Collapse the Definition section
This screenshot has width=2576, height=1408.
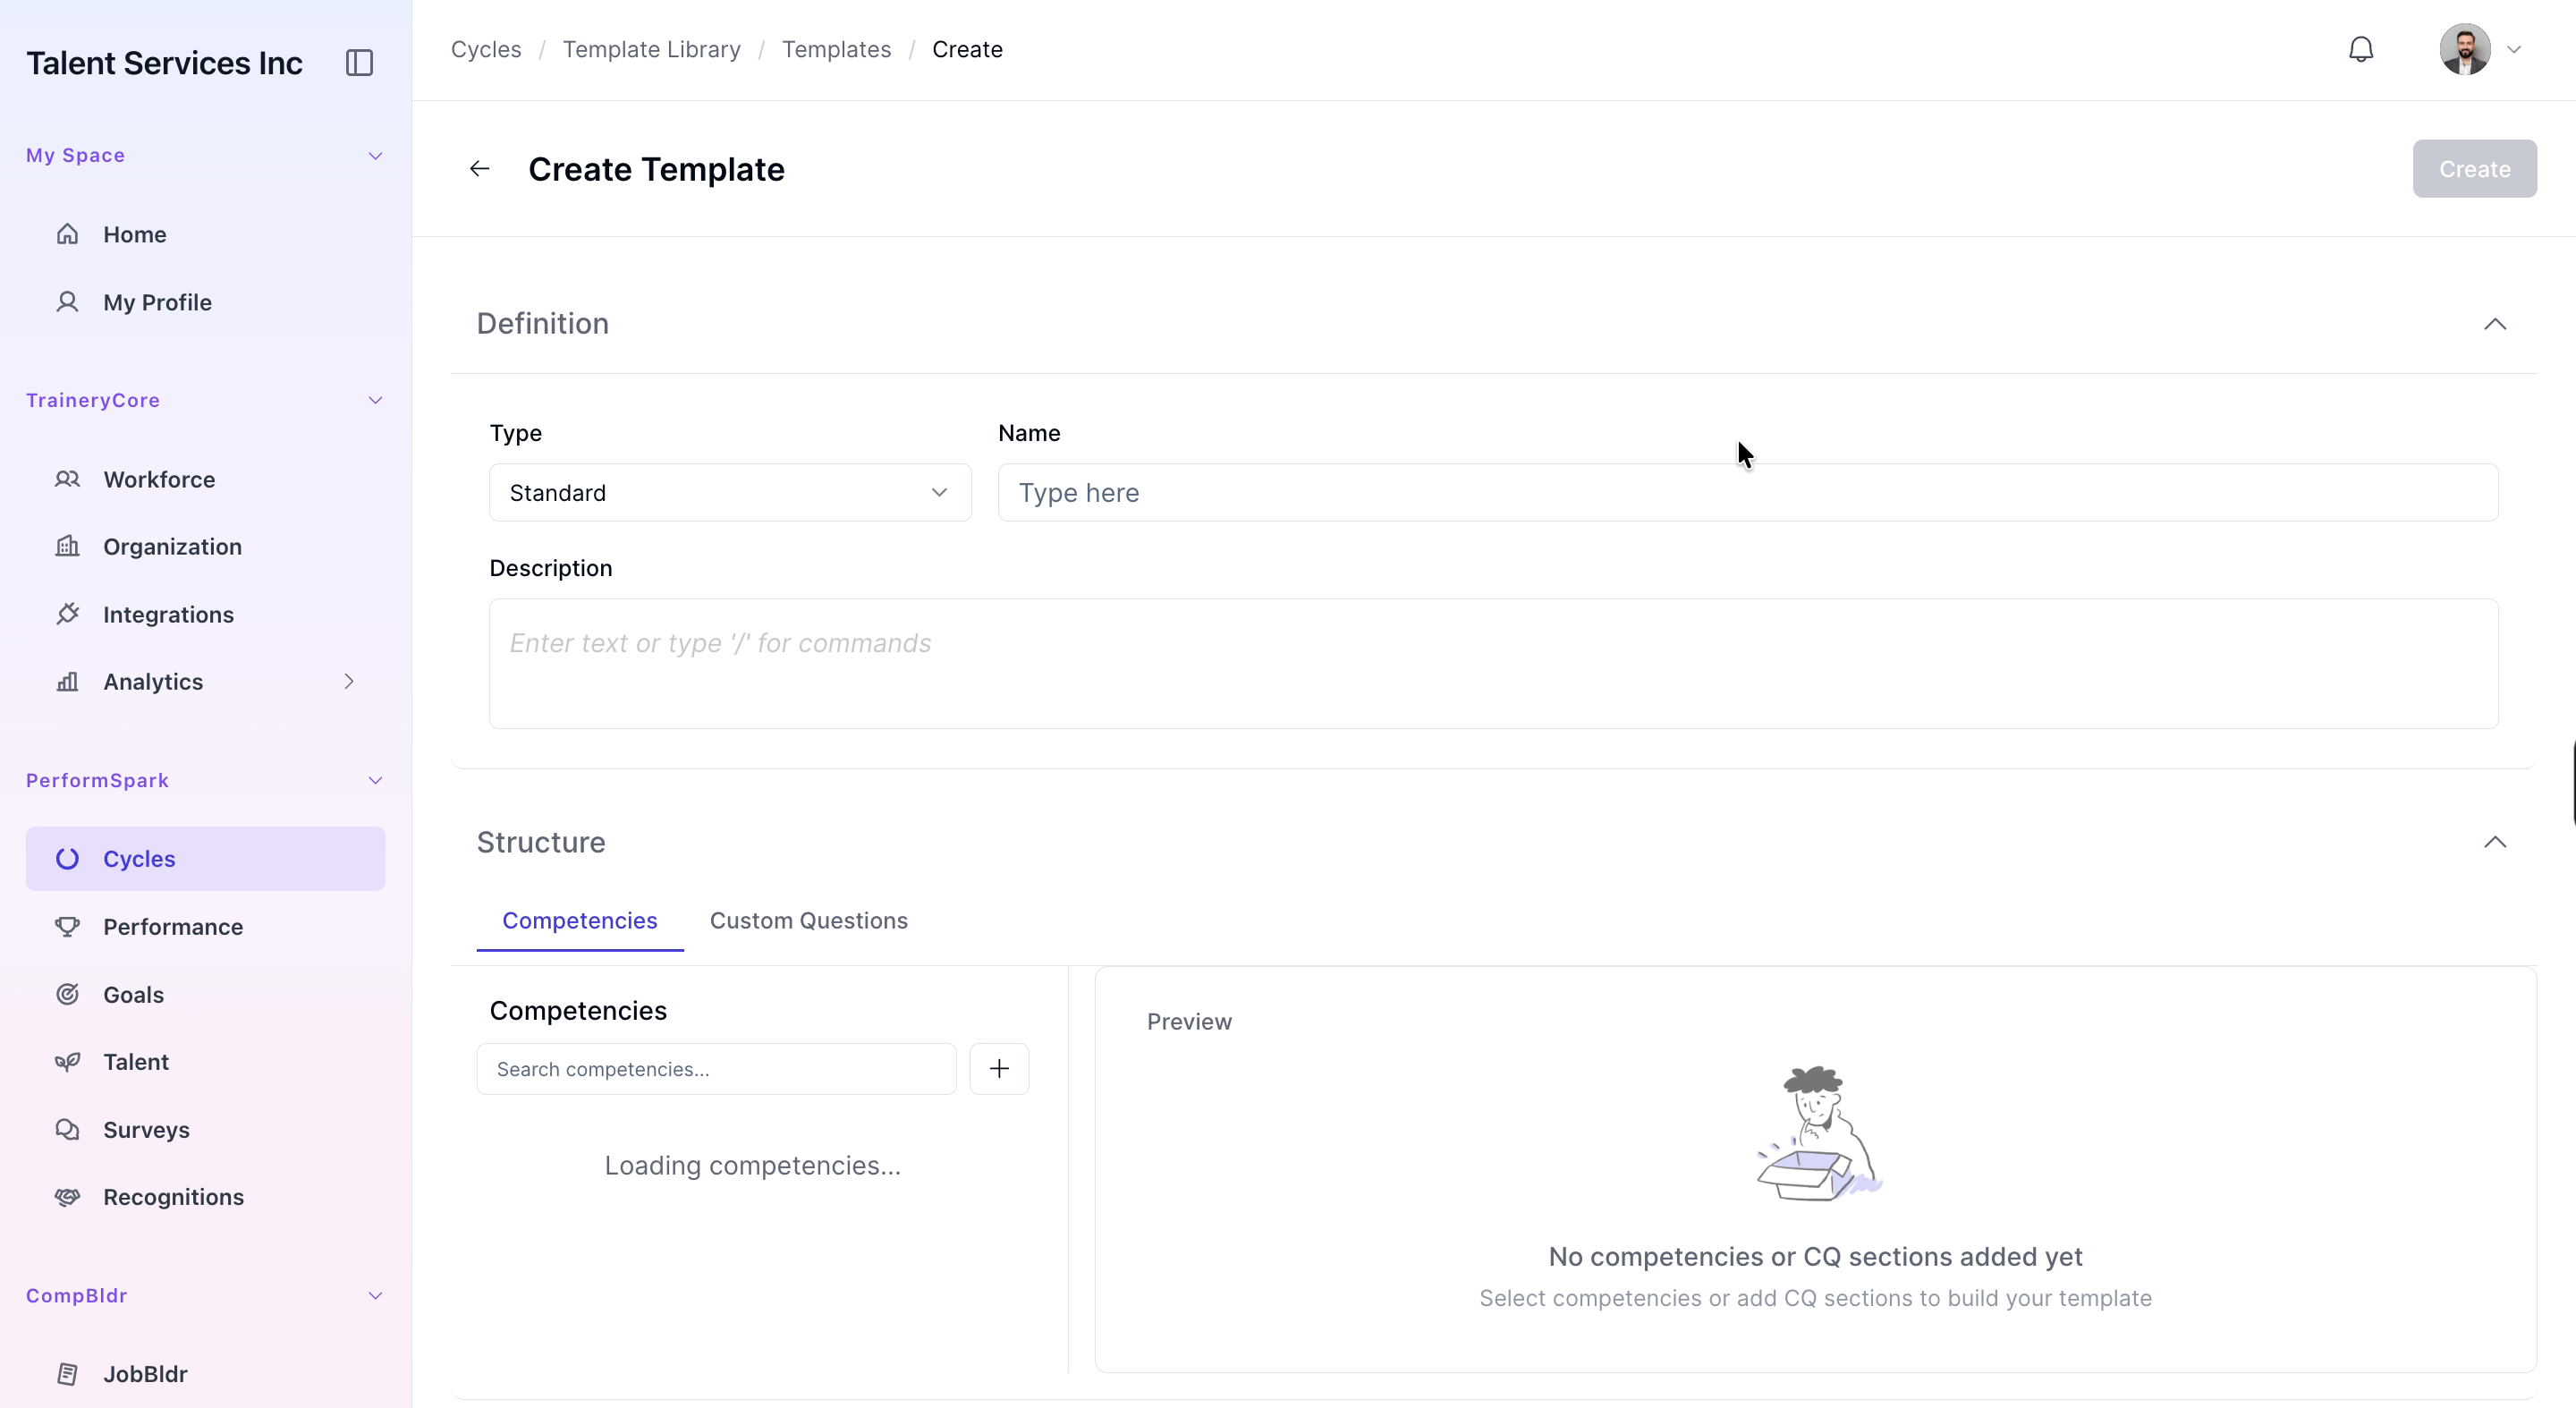point(2495,324)
